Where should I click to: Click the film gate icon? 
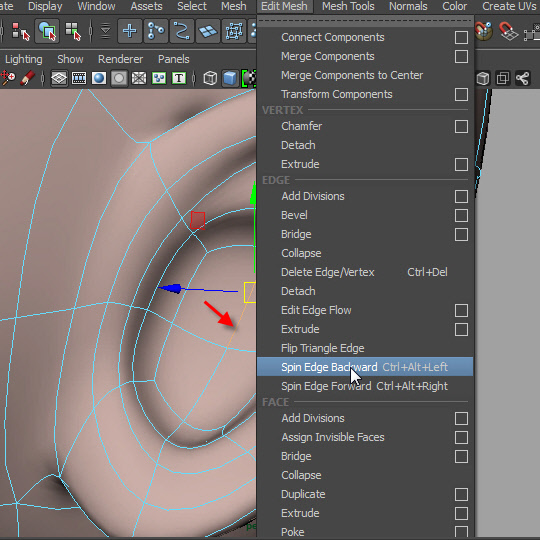[x=79, y=78]
